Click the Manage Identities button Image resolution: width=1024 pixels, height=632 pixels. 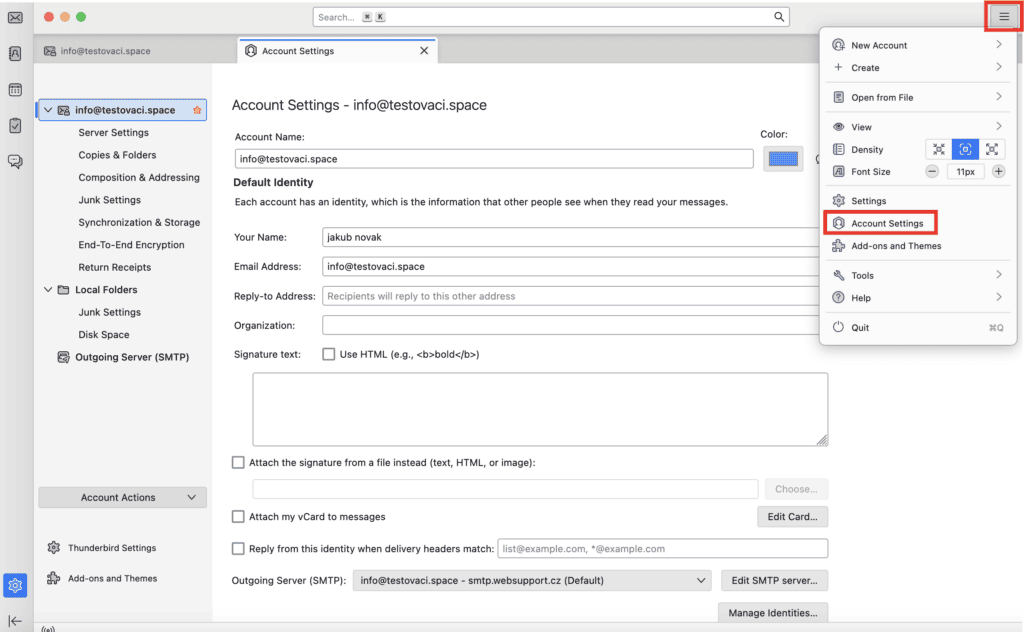click(x=773, y=612)
